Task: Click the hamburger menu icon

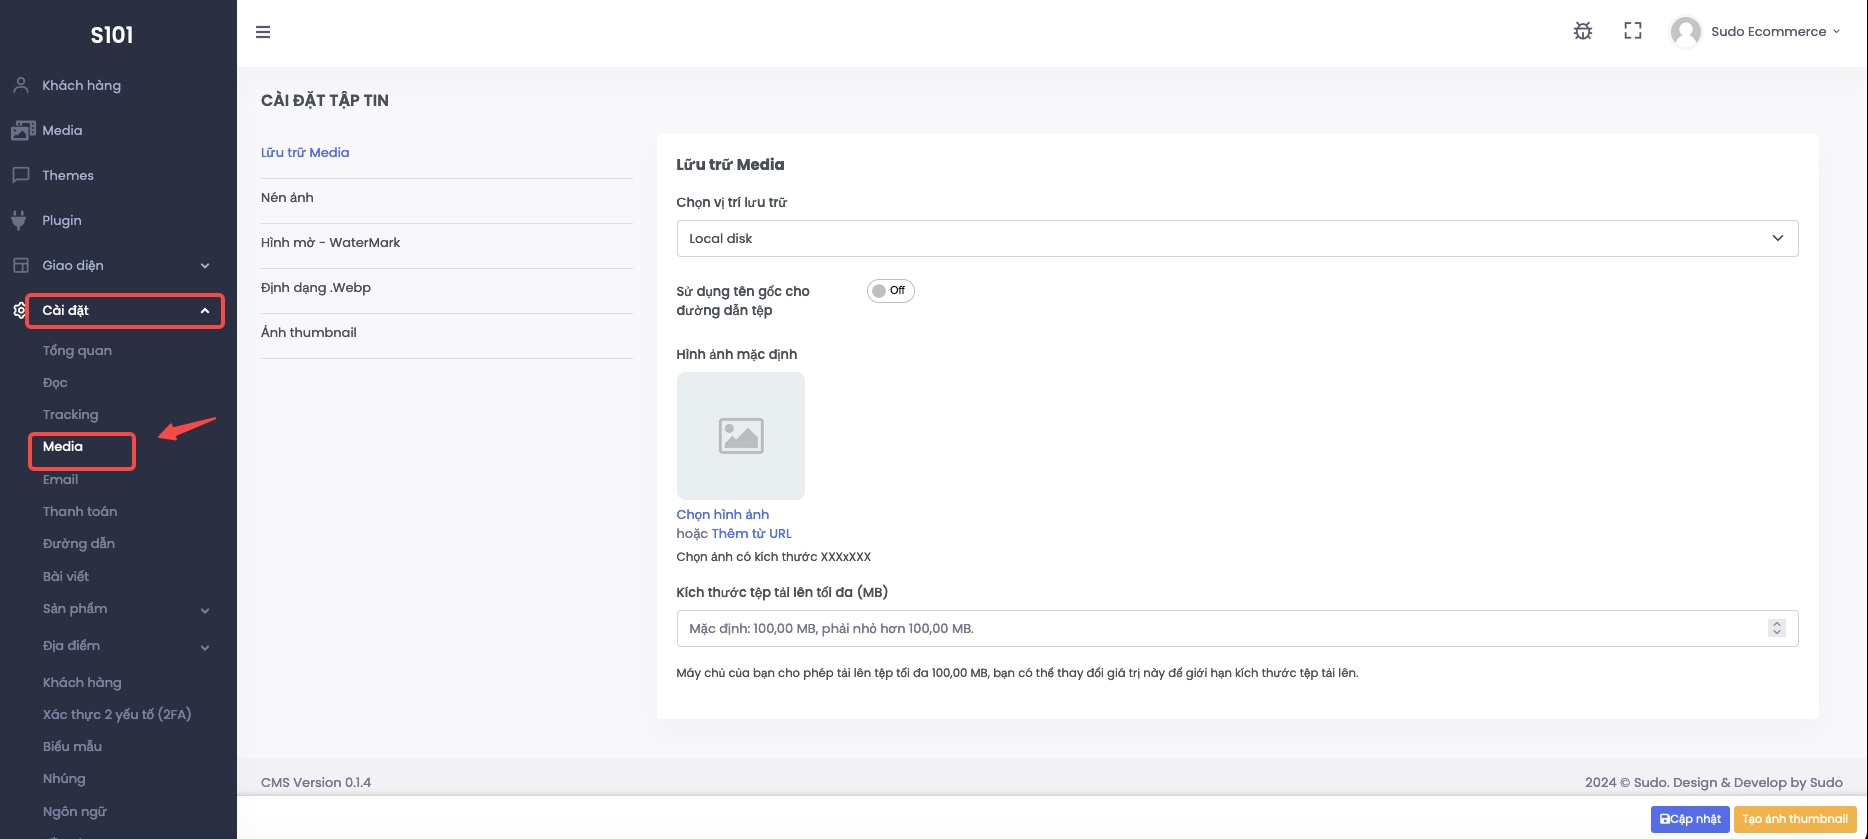Action: [263, 32]
